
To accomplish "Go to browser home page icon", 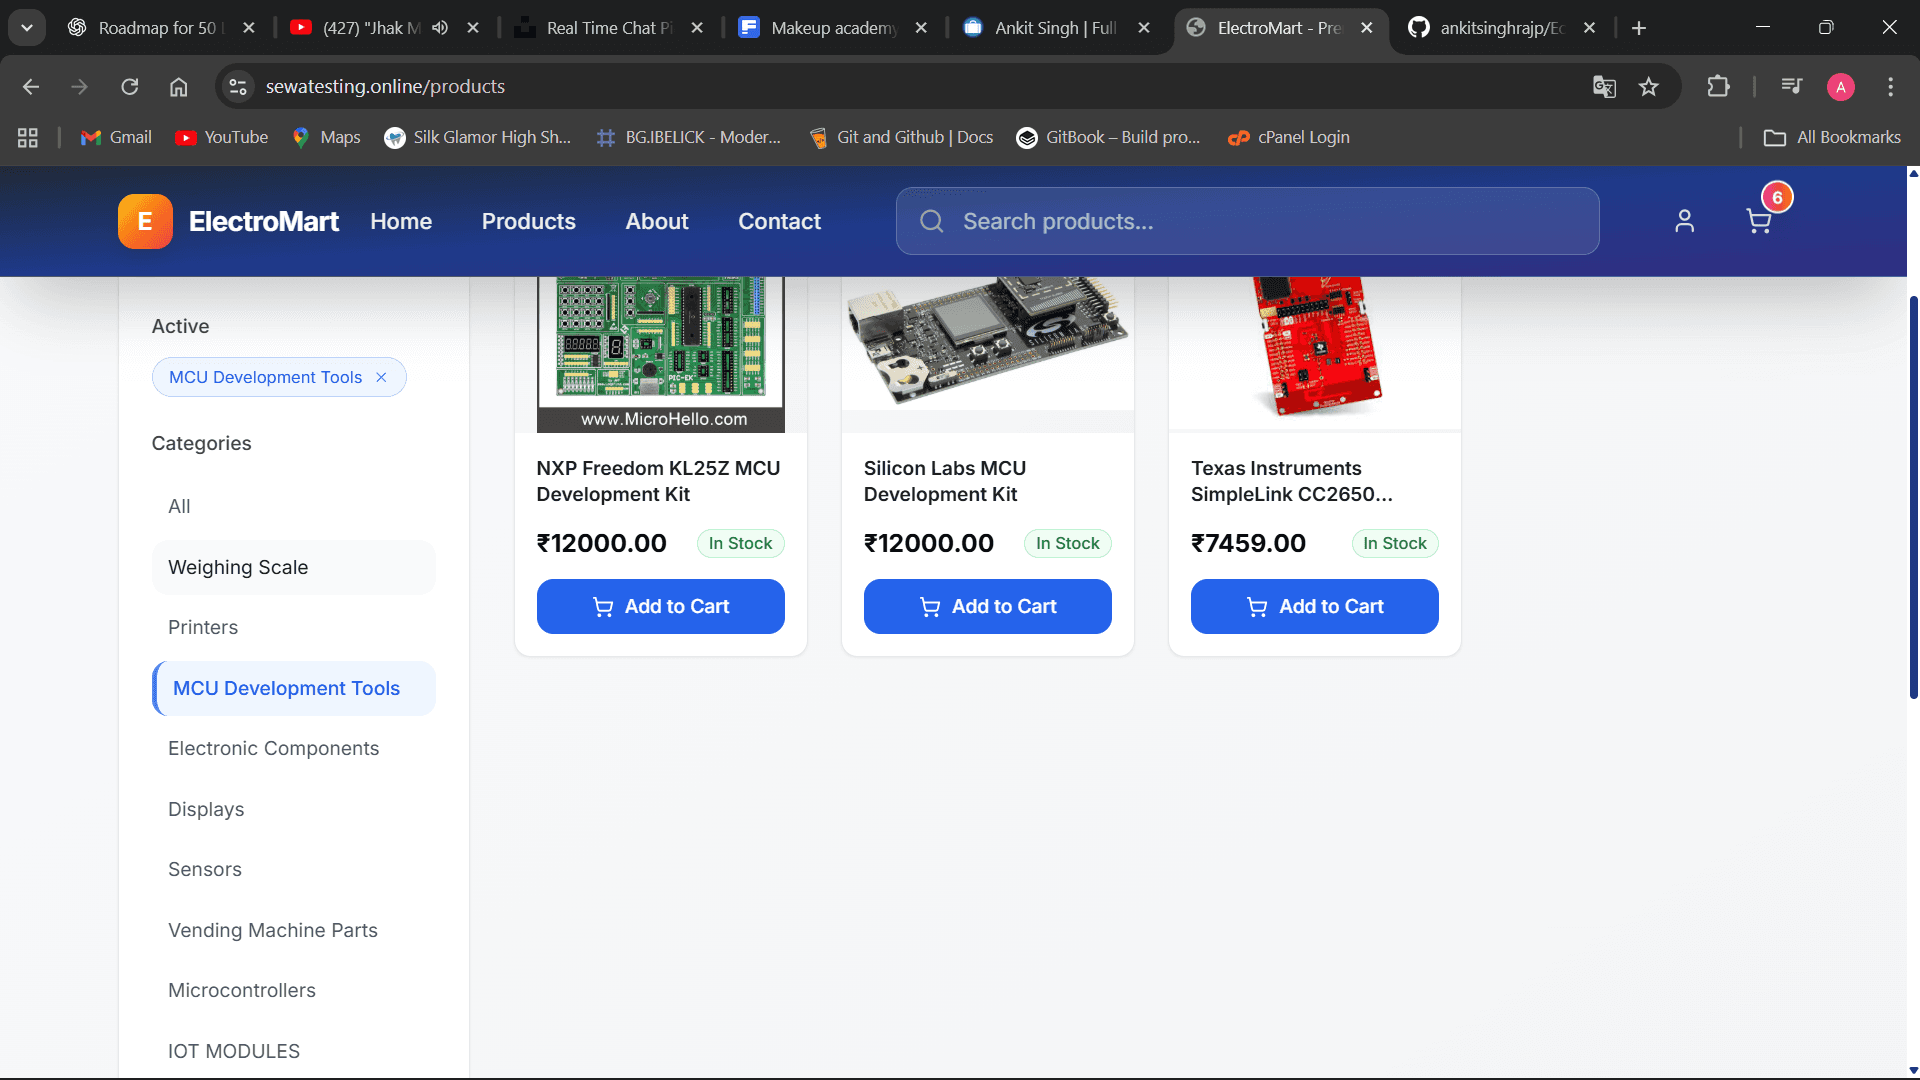I will click(178, 87).
